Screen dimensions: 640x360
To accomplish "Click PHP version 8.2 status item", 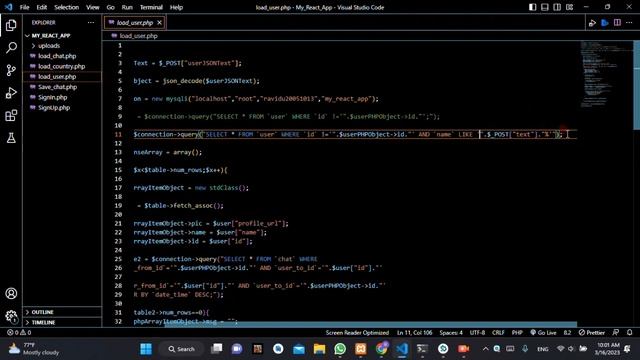I will (567, 333).
